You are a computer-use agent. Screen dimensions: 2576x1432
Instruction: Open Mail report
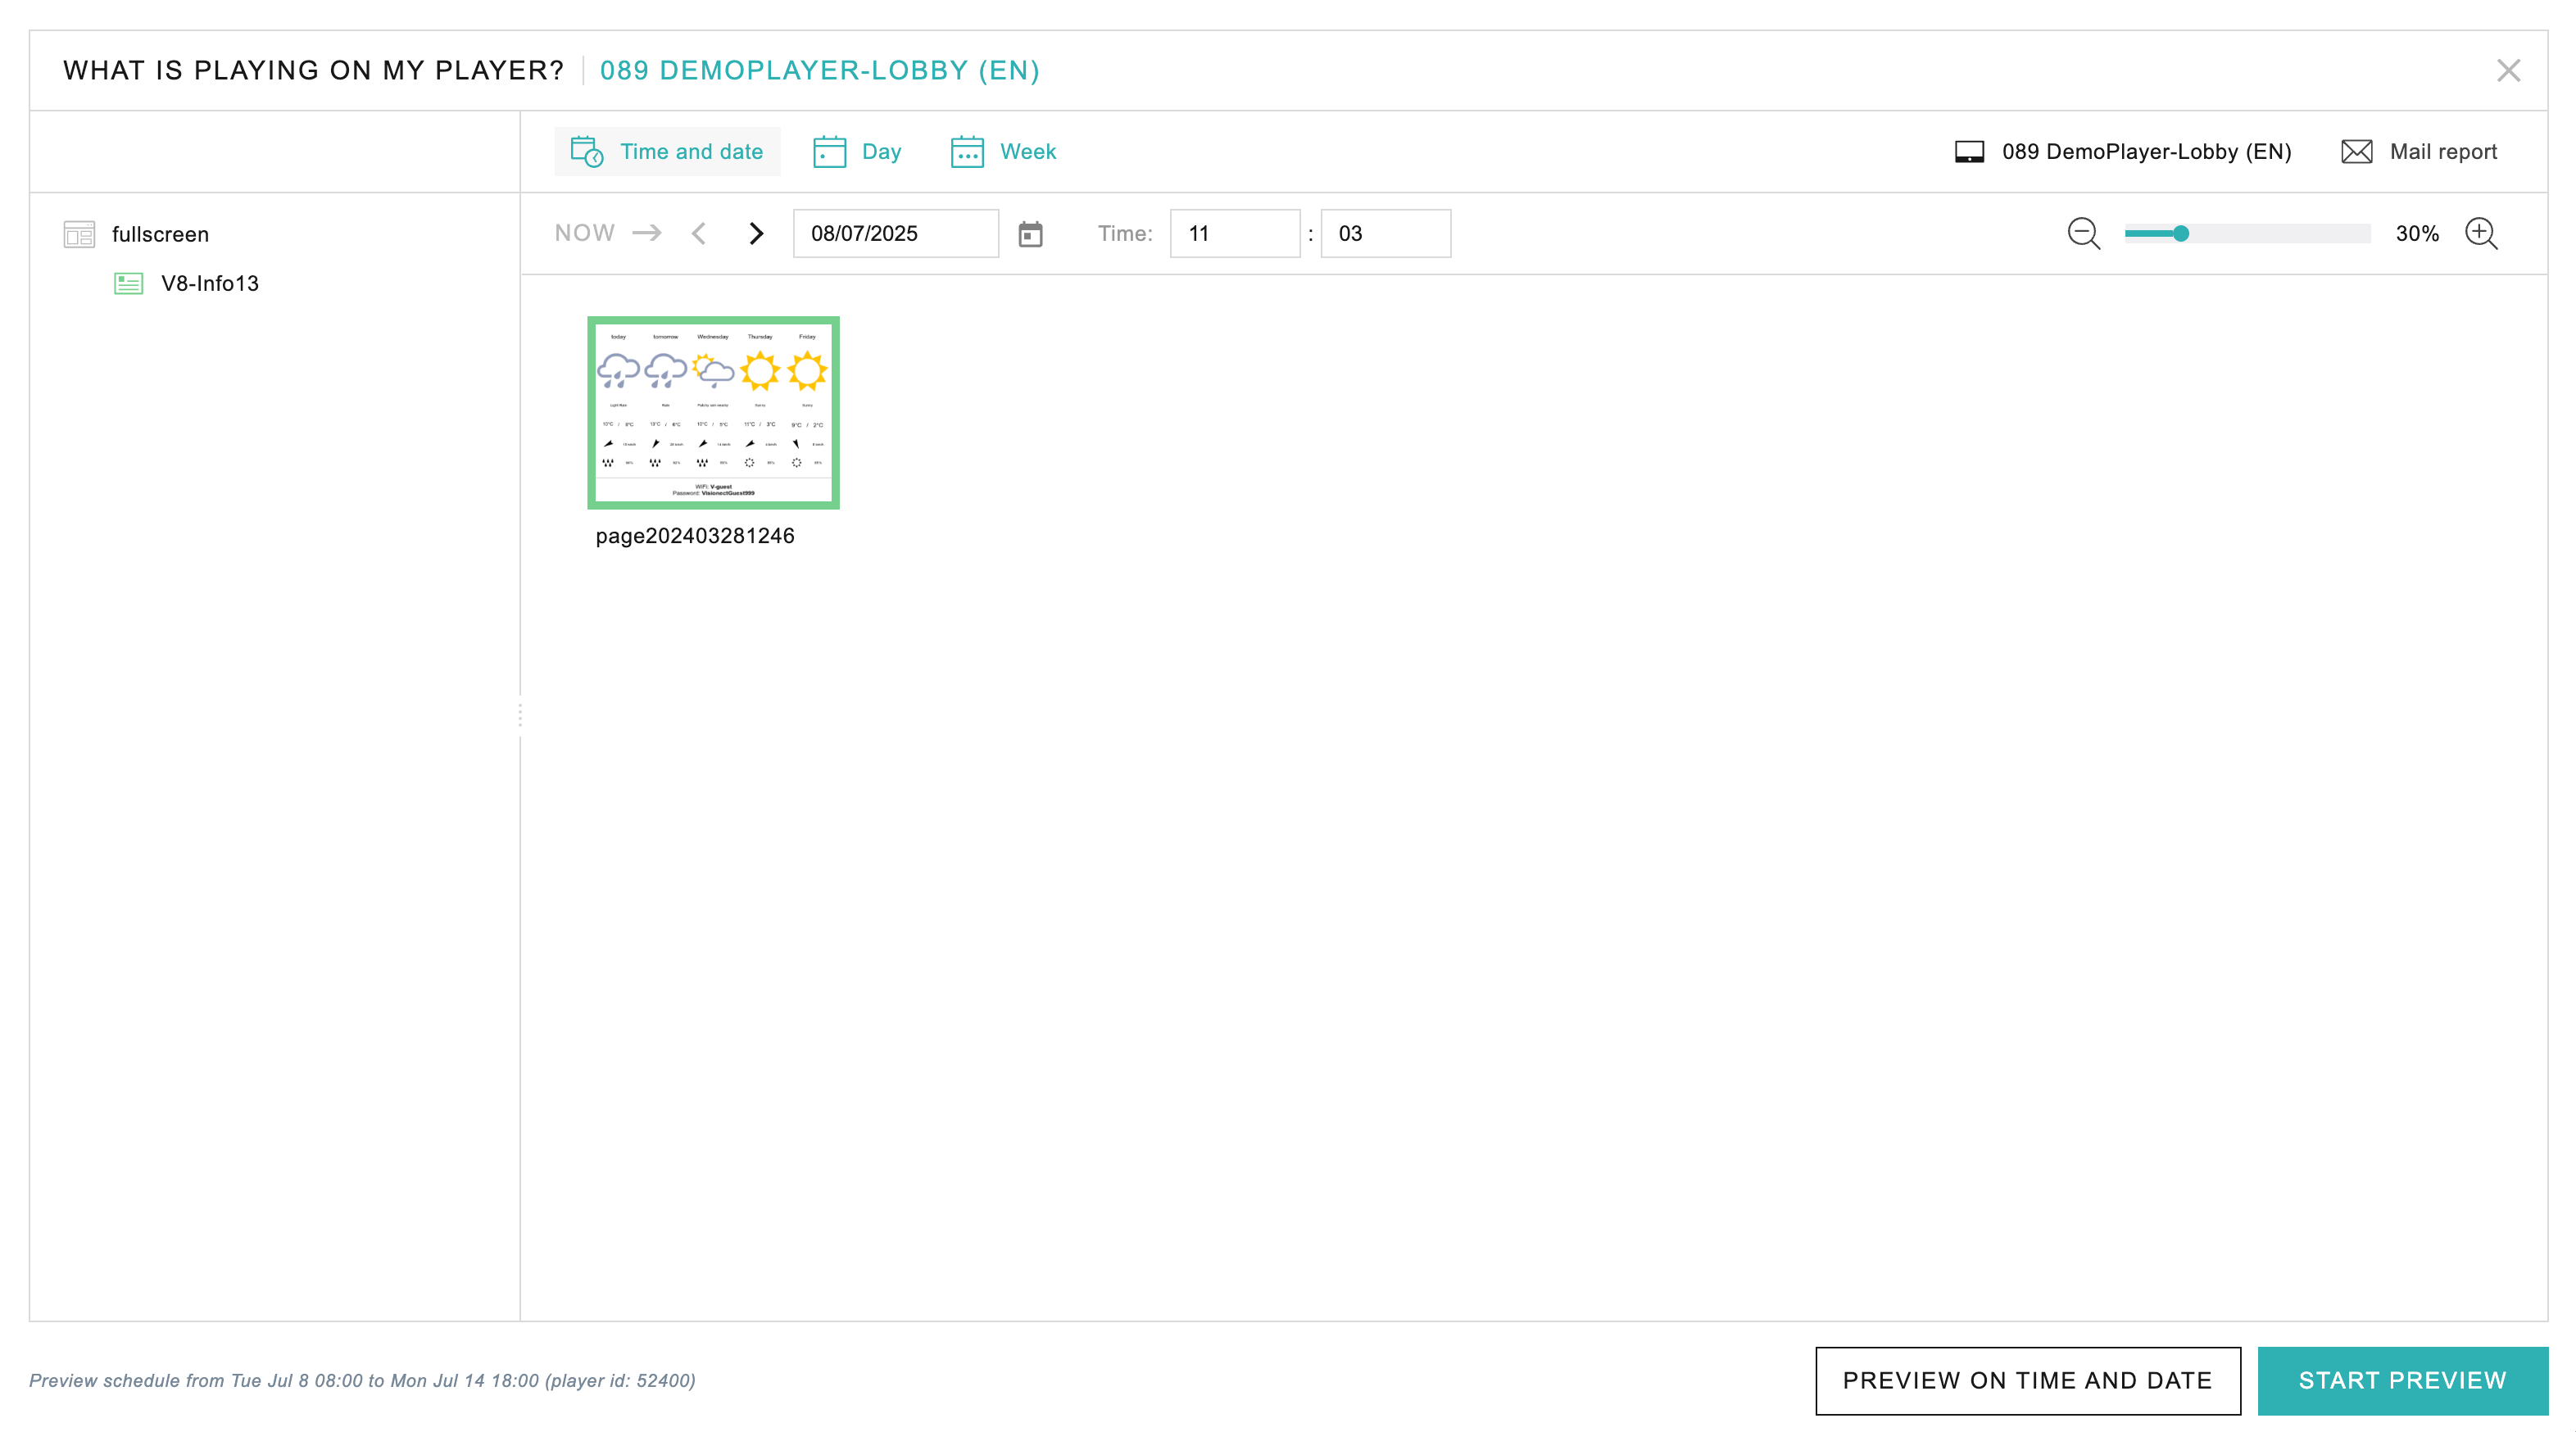pyautogui.click(x=2419, y=151)
